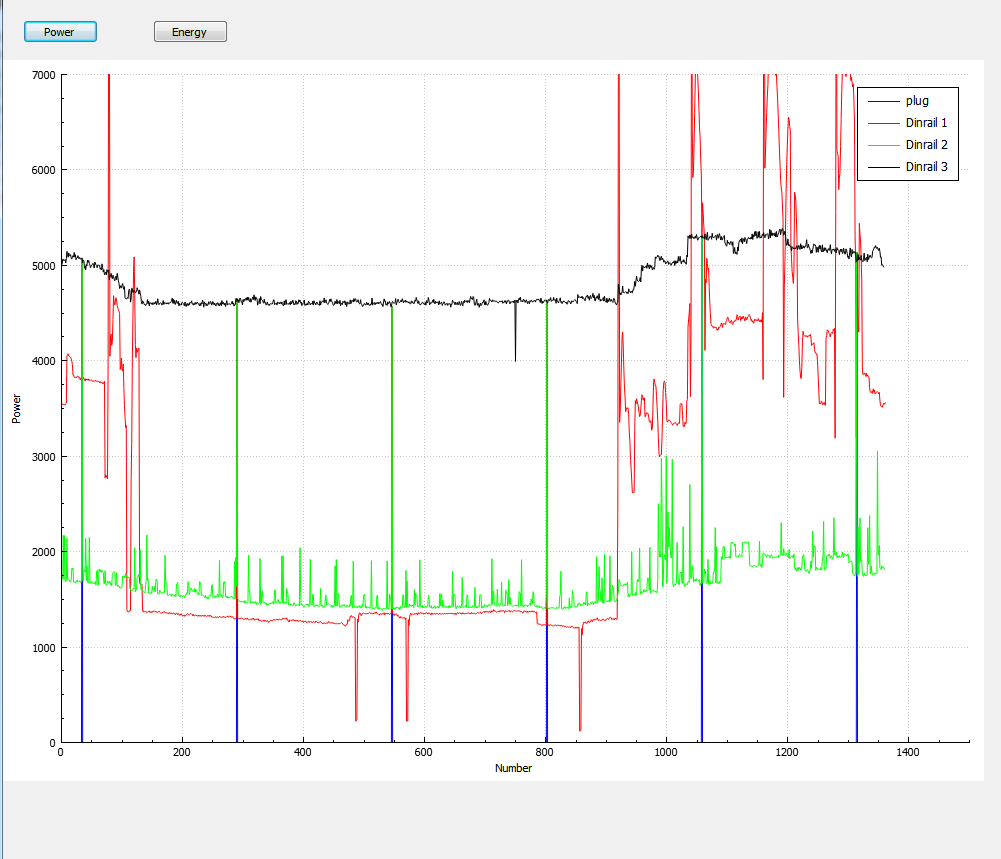The width and height of the screenshot is (1001, 859).
Task: Click the 800 x-axis tick label
Action: 545,752
